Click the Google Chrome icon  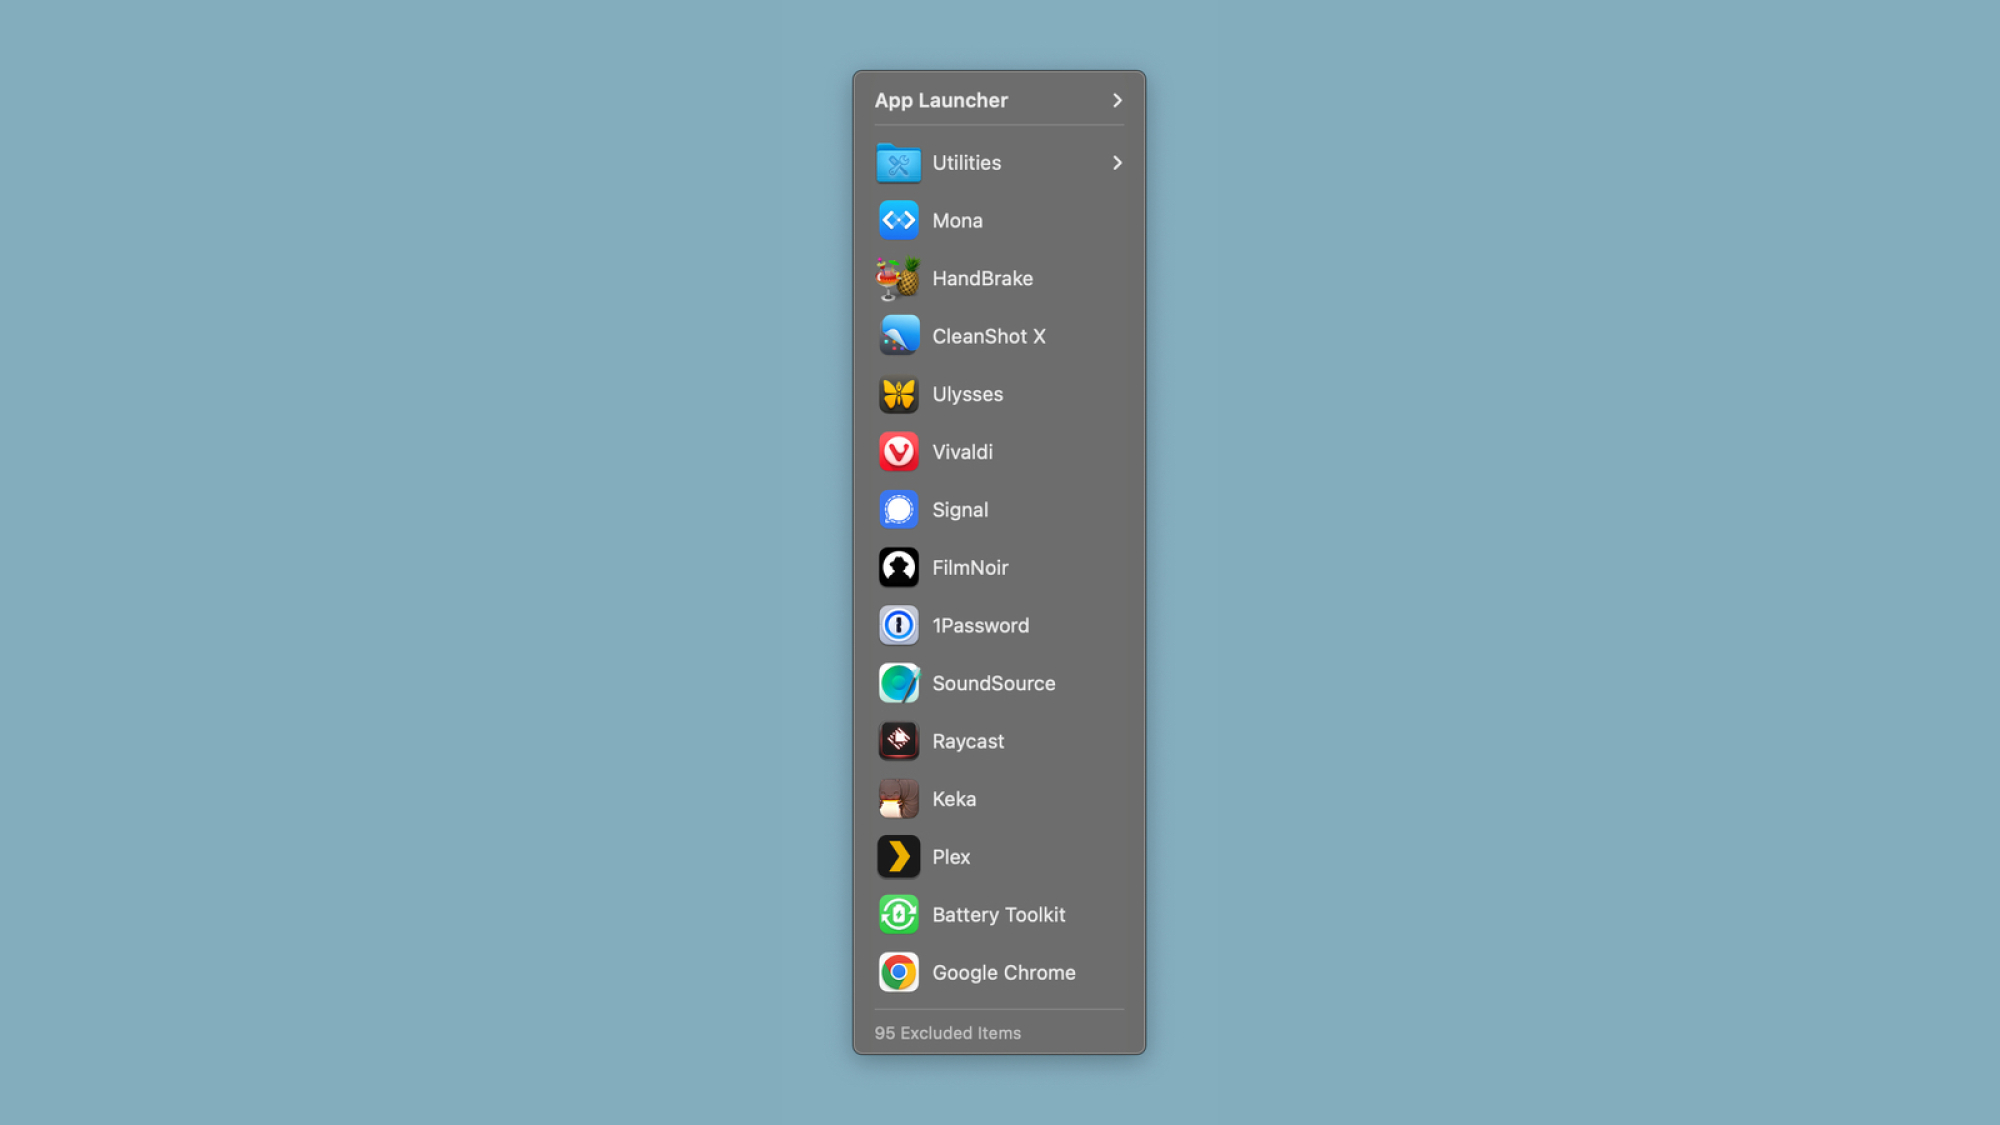point(898,972)
